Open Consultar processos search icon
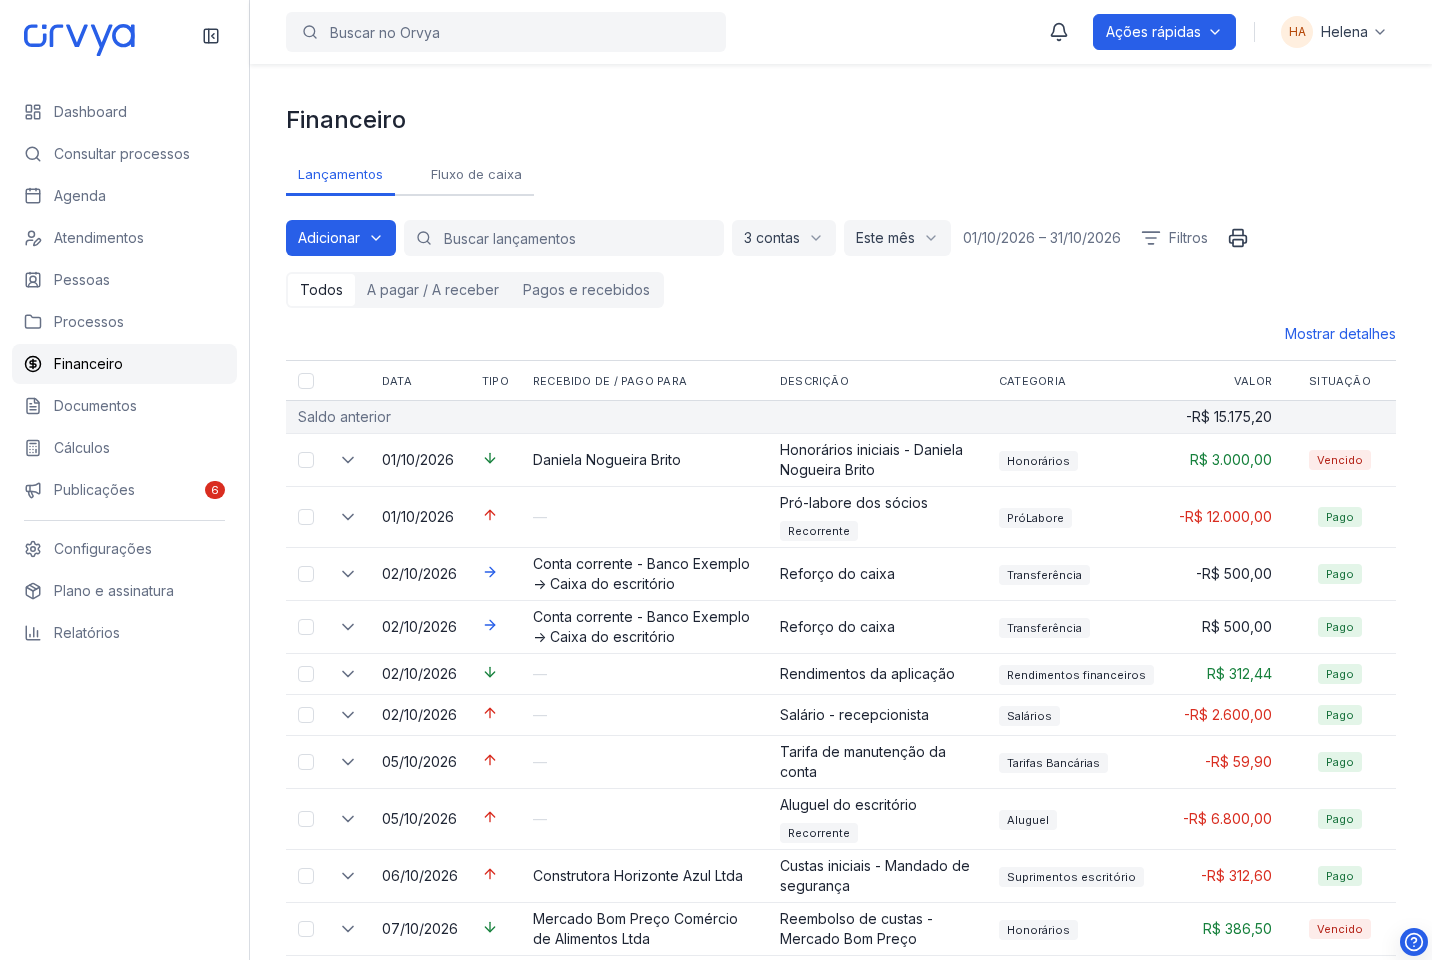 (x=33, y=154)
